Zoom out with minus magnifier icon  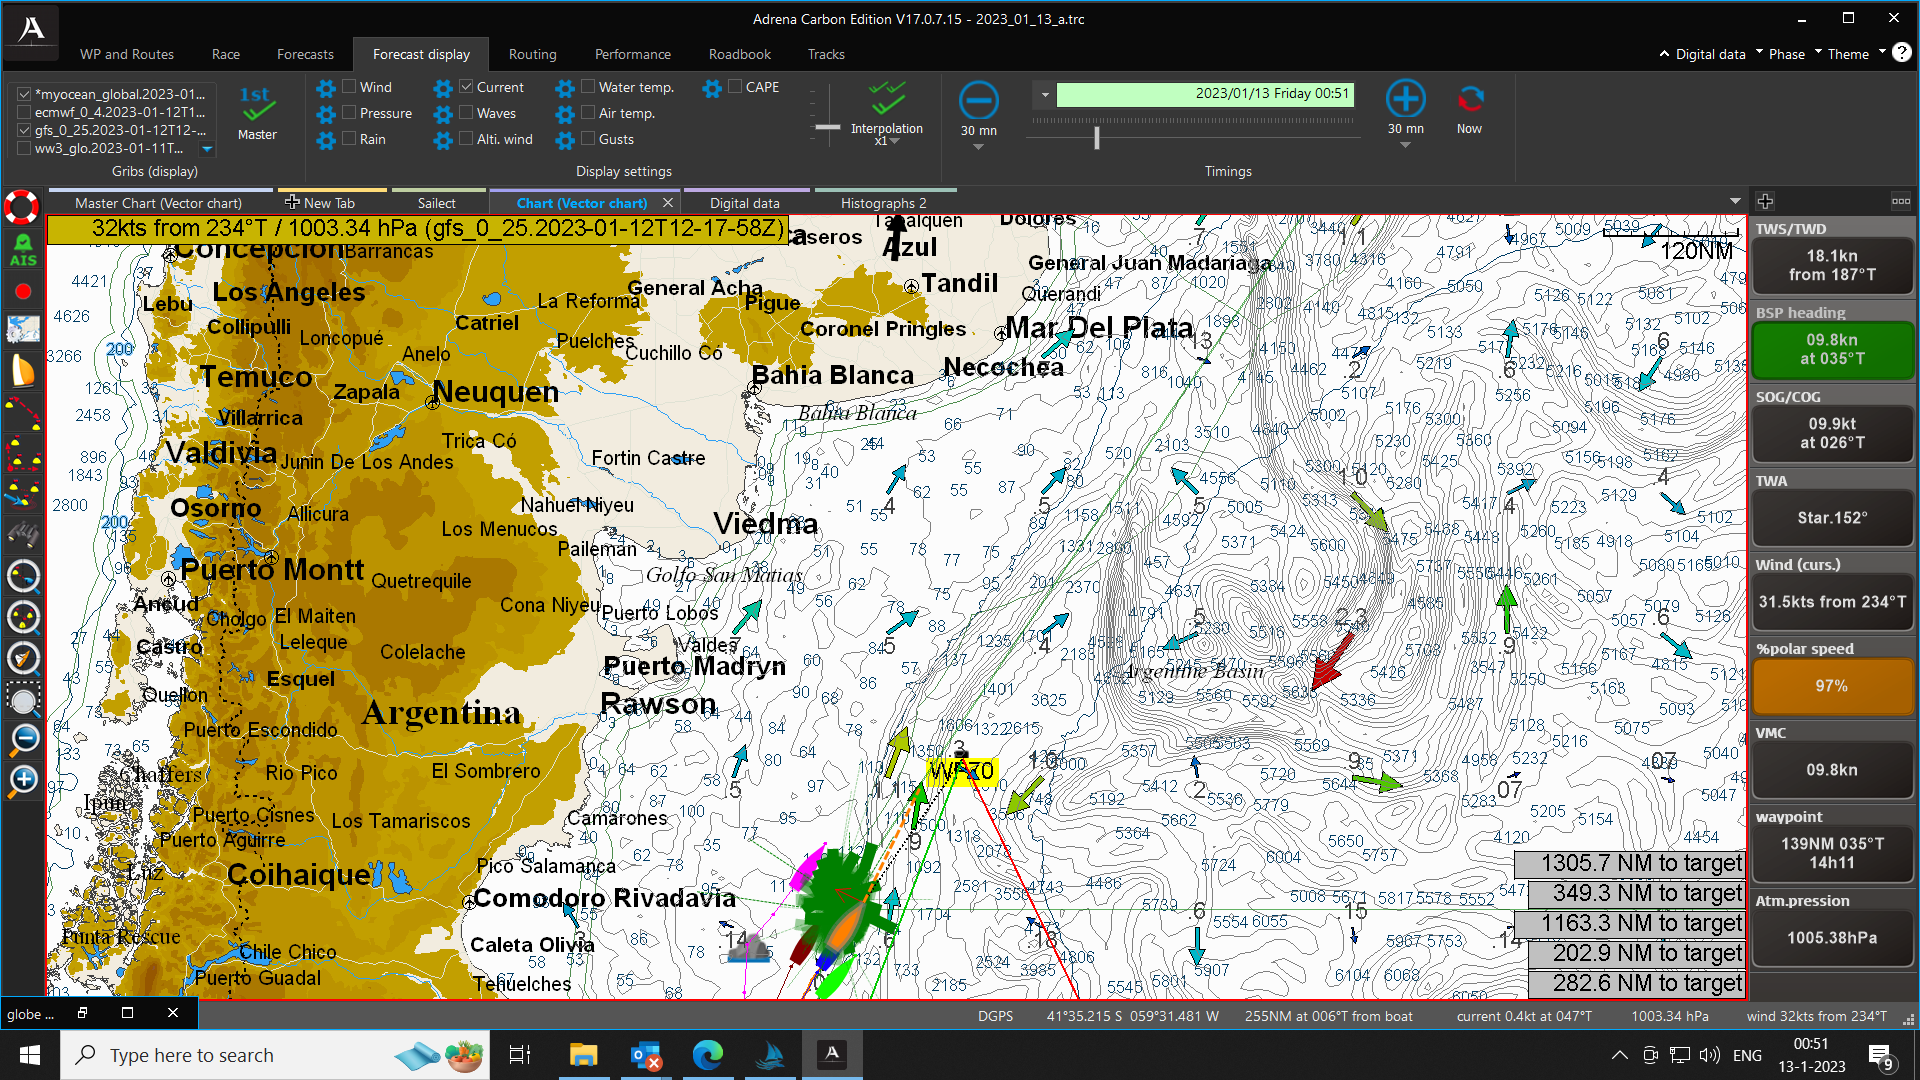23,739
